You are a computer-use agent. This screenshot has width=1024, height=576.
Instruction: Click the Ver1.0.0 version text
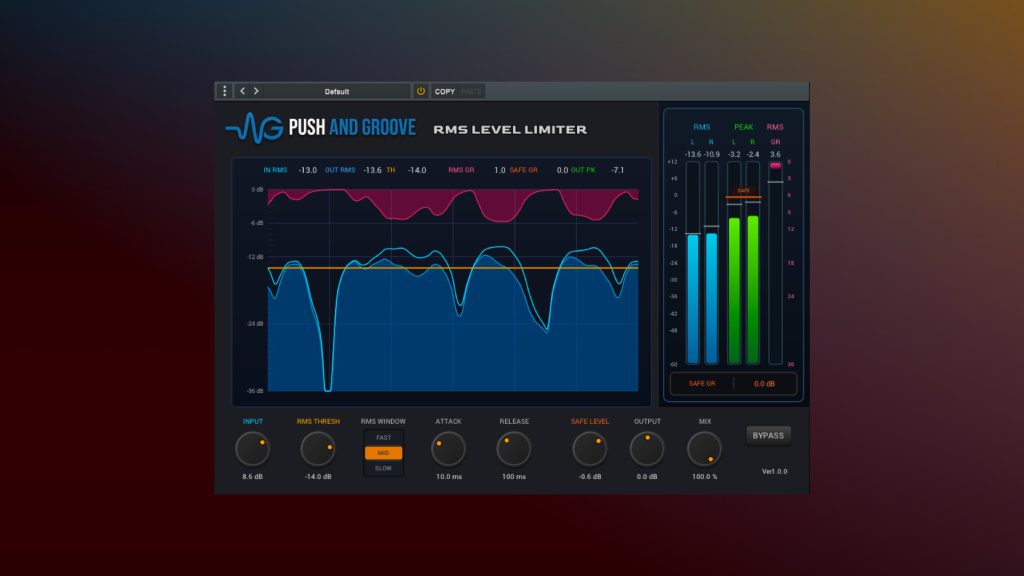pos(775,472)
